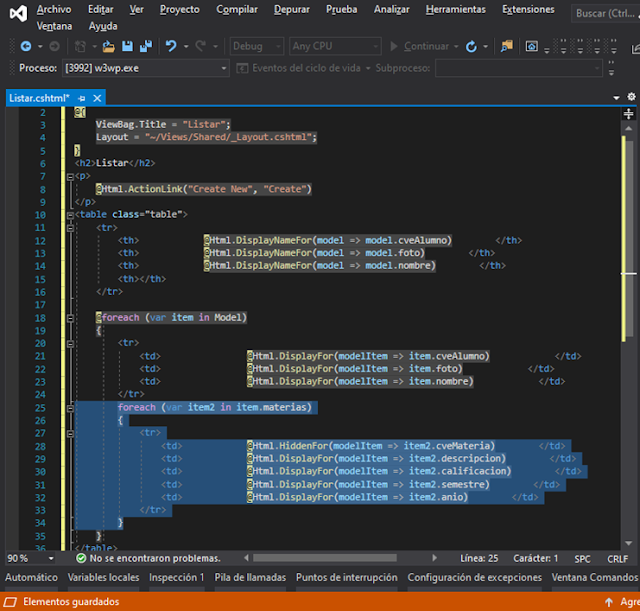Collapse the @foreach block on line 18
The width and height of the screenshot is (640, 611).
68,317
